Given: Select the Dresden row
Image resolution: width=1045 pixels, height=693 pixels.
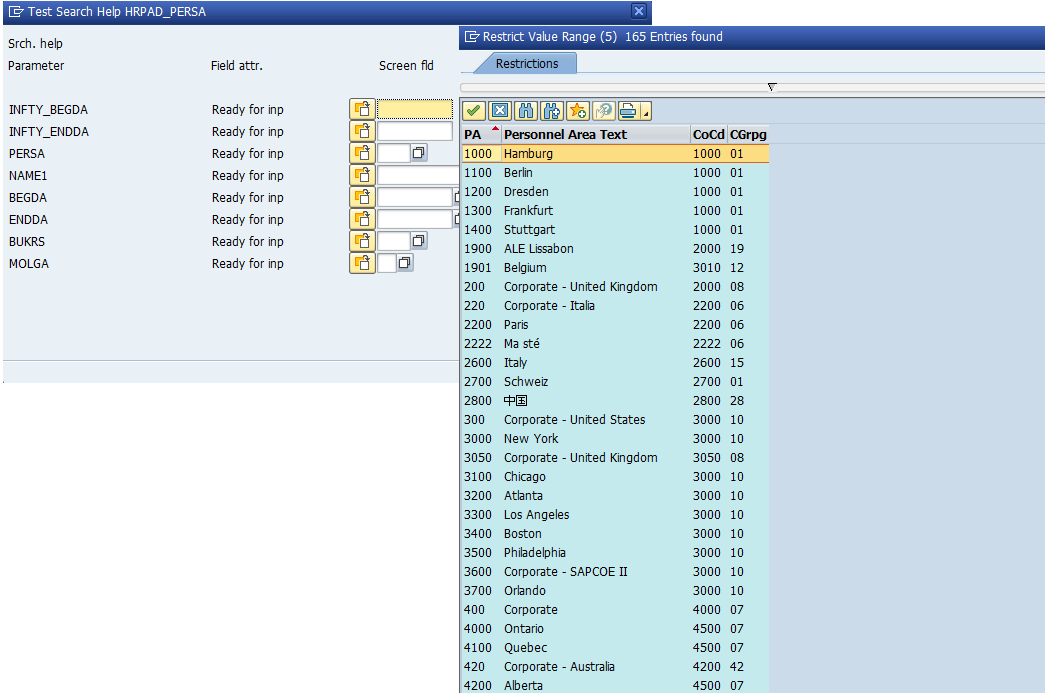Looking at the screenshot, I should (615, 192).
